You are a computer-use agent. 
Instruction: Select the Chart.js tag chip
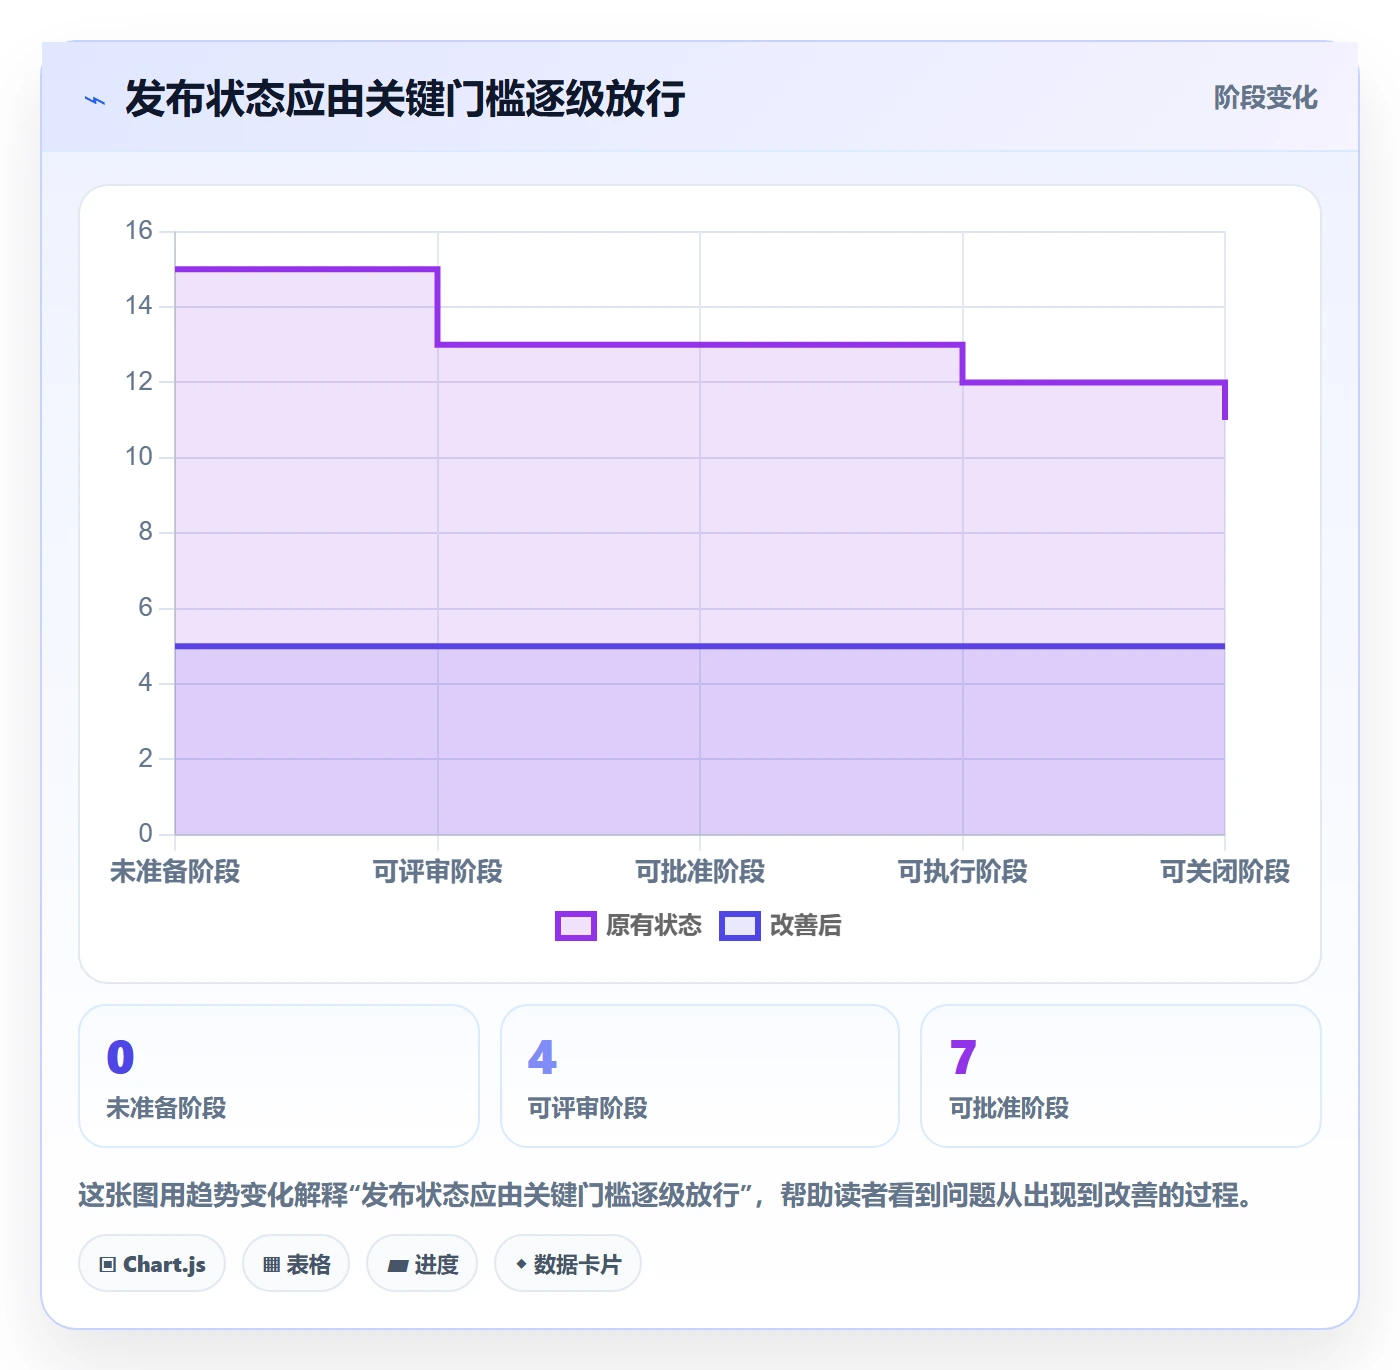coord(152,1264)
